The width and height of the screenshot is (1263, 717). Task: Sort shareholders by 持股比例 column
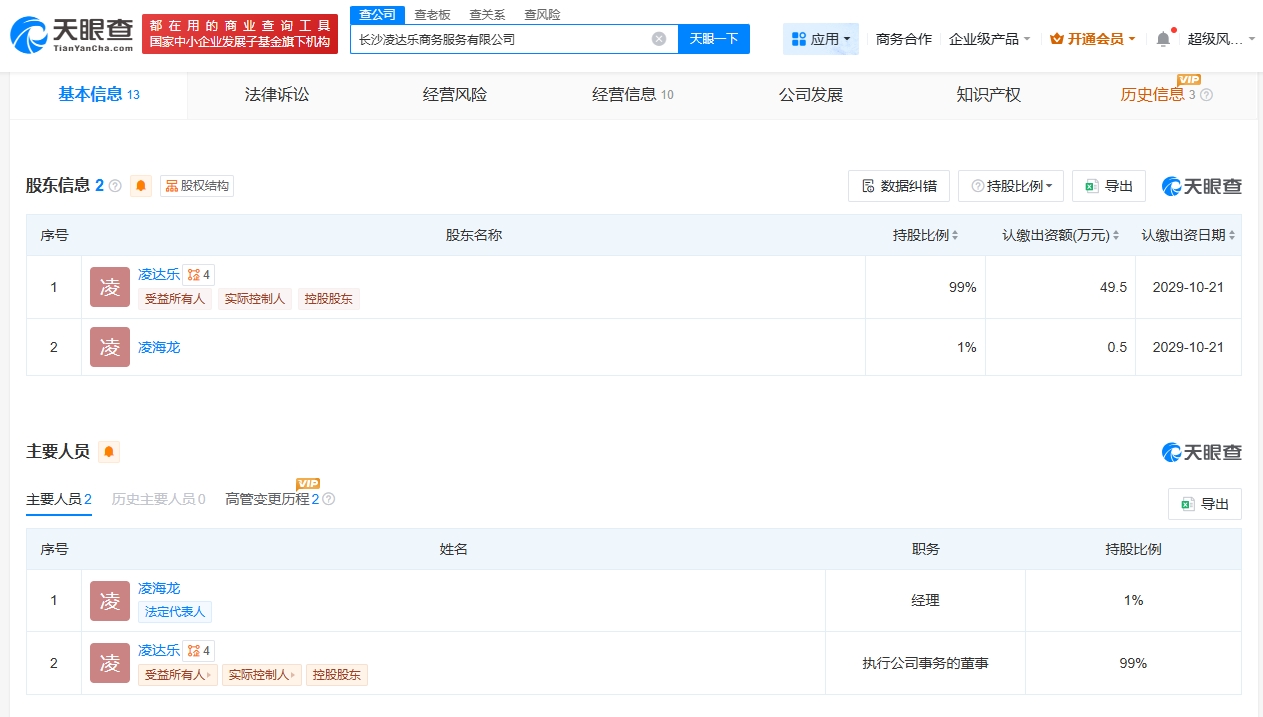(925, 235)
